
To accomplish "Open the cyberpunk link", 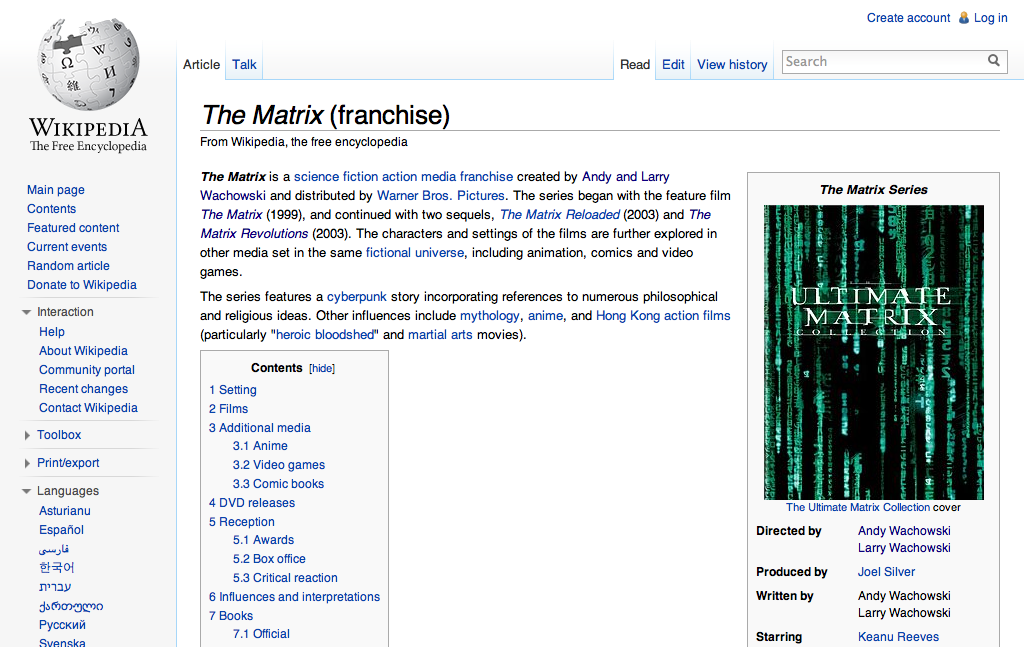I will coord(357,296).
